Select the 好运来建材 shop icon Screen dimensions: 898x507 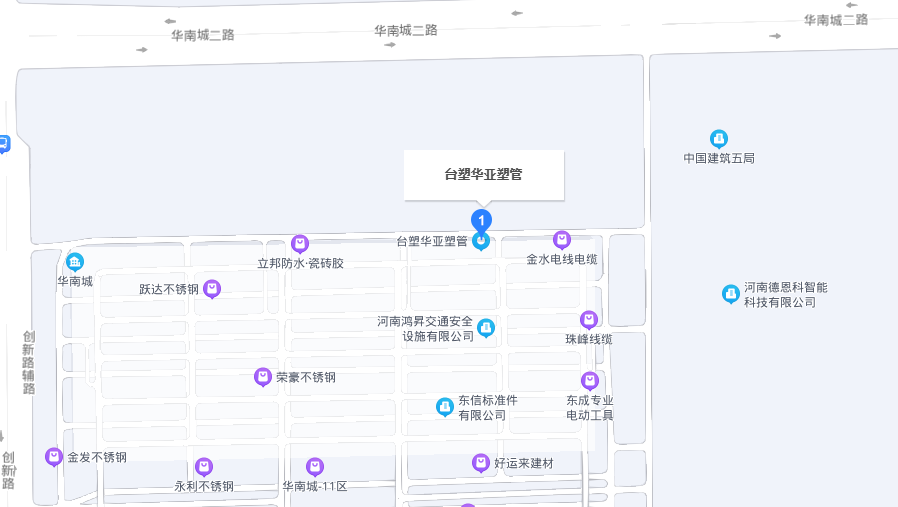[480, 463]
